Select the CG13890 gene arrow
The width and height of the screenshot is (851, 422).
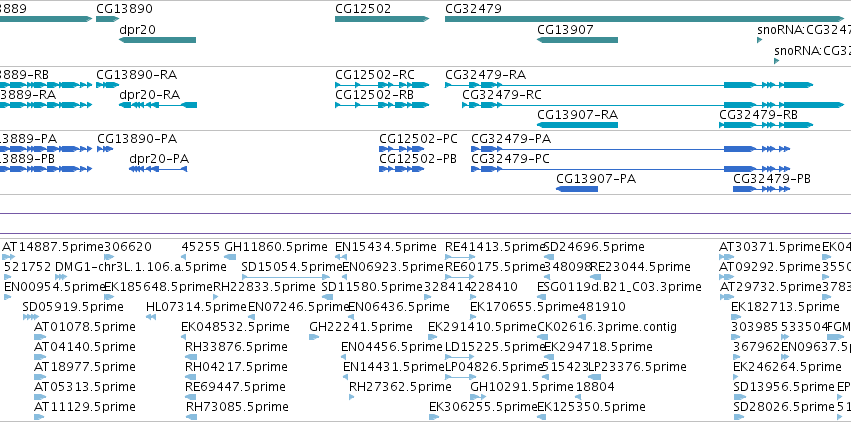click(107, 19)
